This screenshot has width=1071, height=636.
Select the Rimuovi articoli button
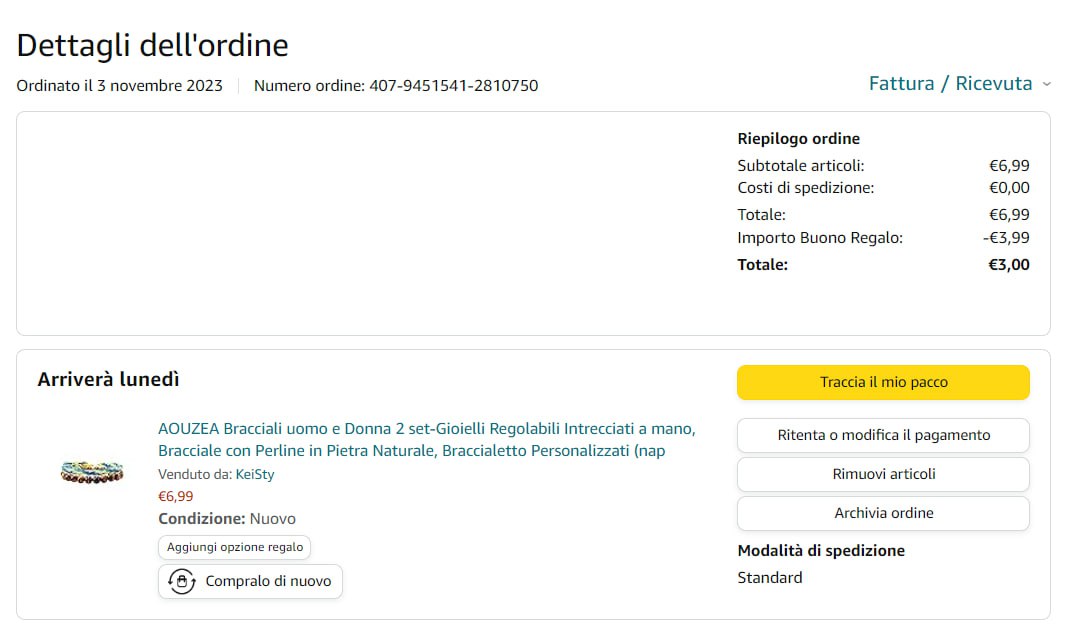pyautogui.click(x=883, y=474)
